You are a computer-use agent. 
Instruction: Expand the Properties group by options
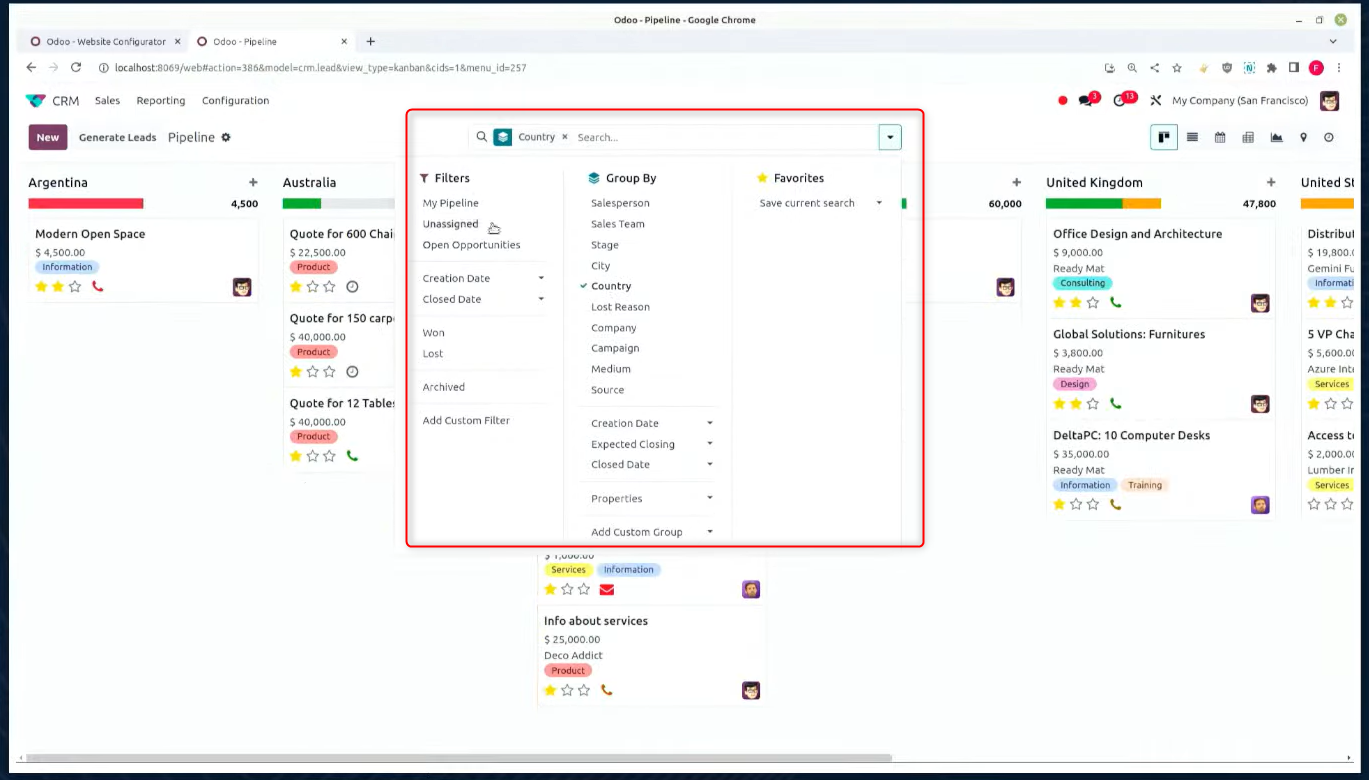pos(652,498)
